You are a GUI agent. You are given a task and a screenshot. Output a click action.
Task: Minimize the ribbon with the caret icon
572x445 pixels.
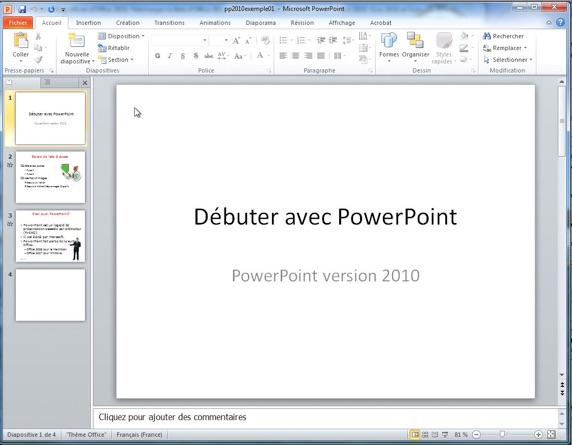click(x=549, y=23)
